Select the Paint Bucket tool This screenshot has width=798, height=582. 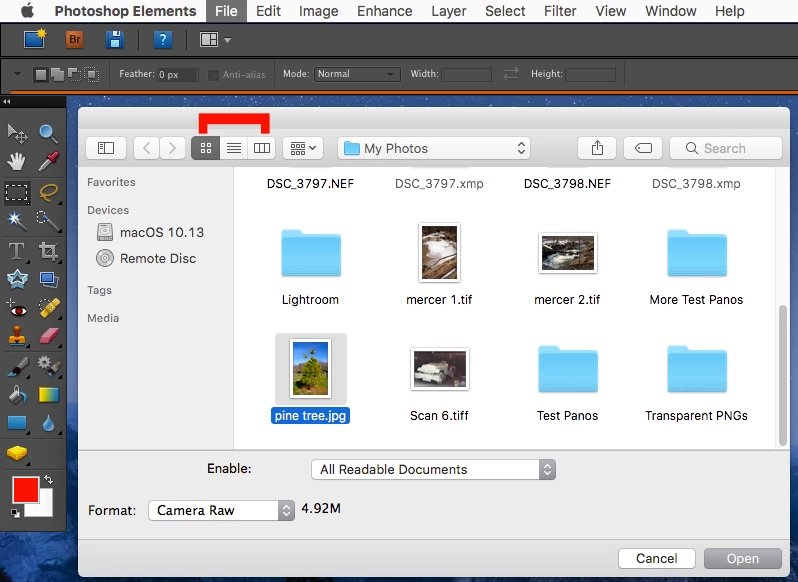17,395
